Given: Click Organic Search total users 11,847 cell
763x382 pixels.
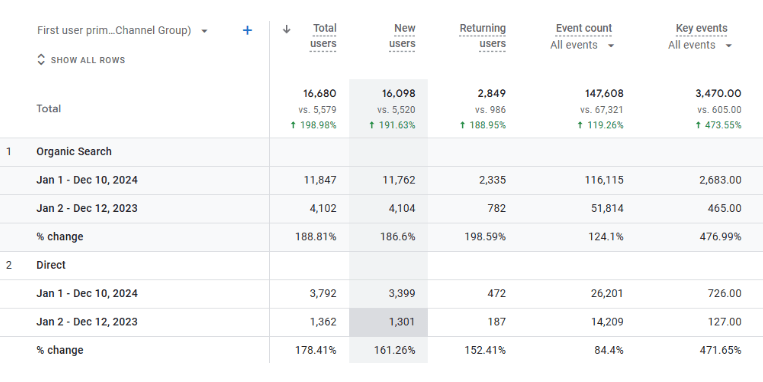Looking at the screenshot, I should 320,180.
